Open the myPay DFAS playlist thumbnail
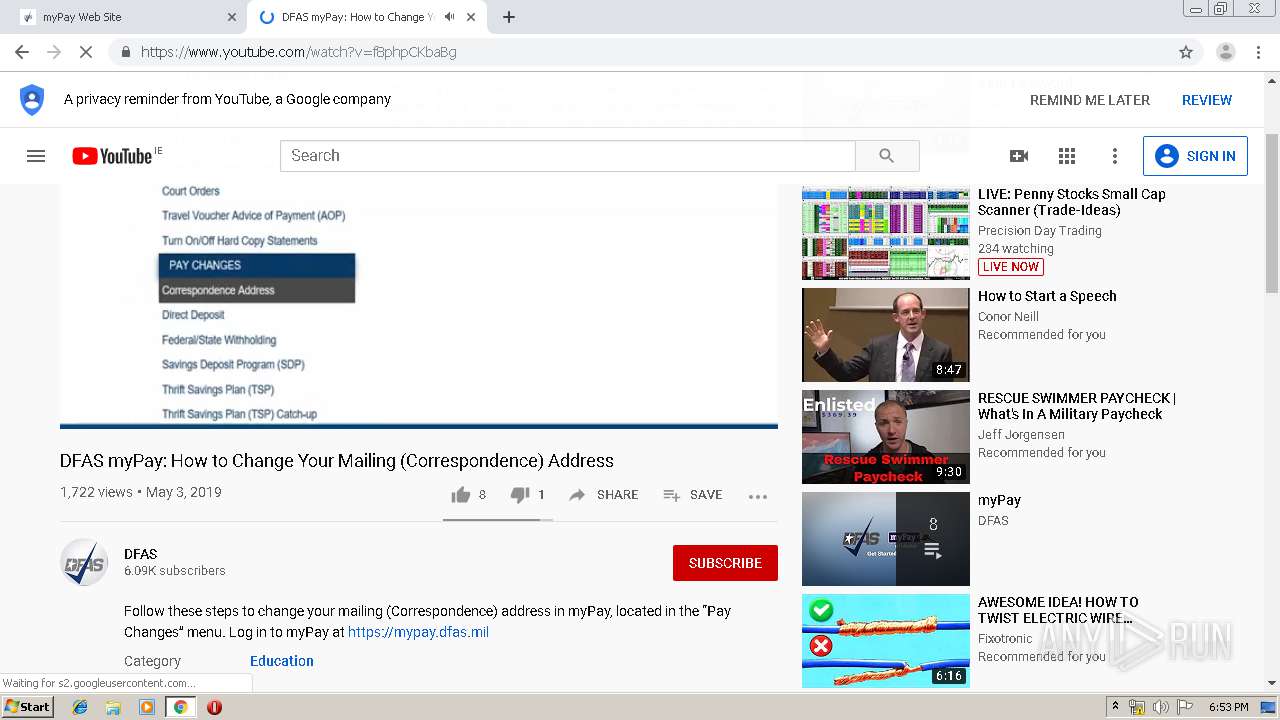Image resolution: width=1280 pixels, height=720 pixels. 886,539
